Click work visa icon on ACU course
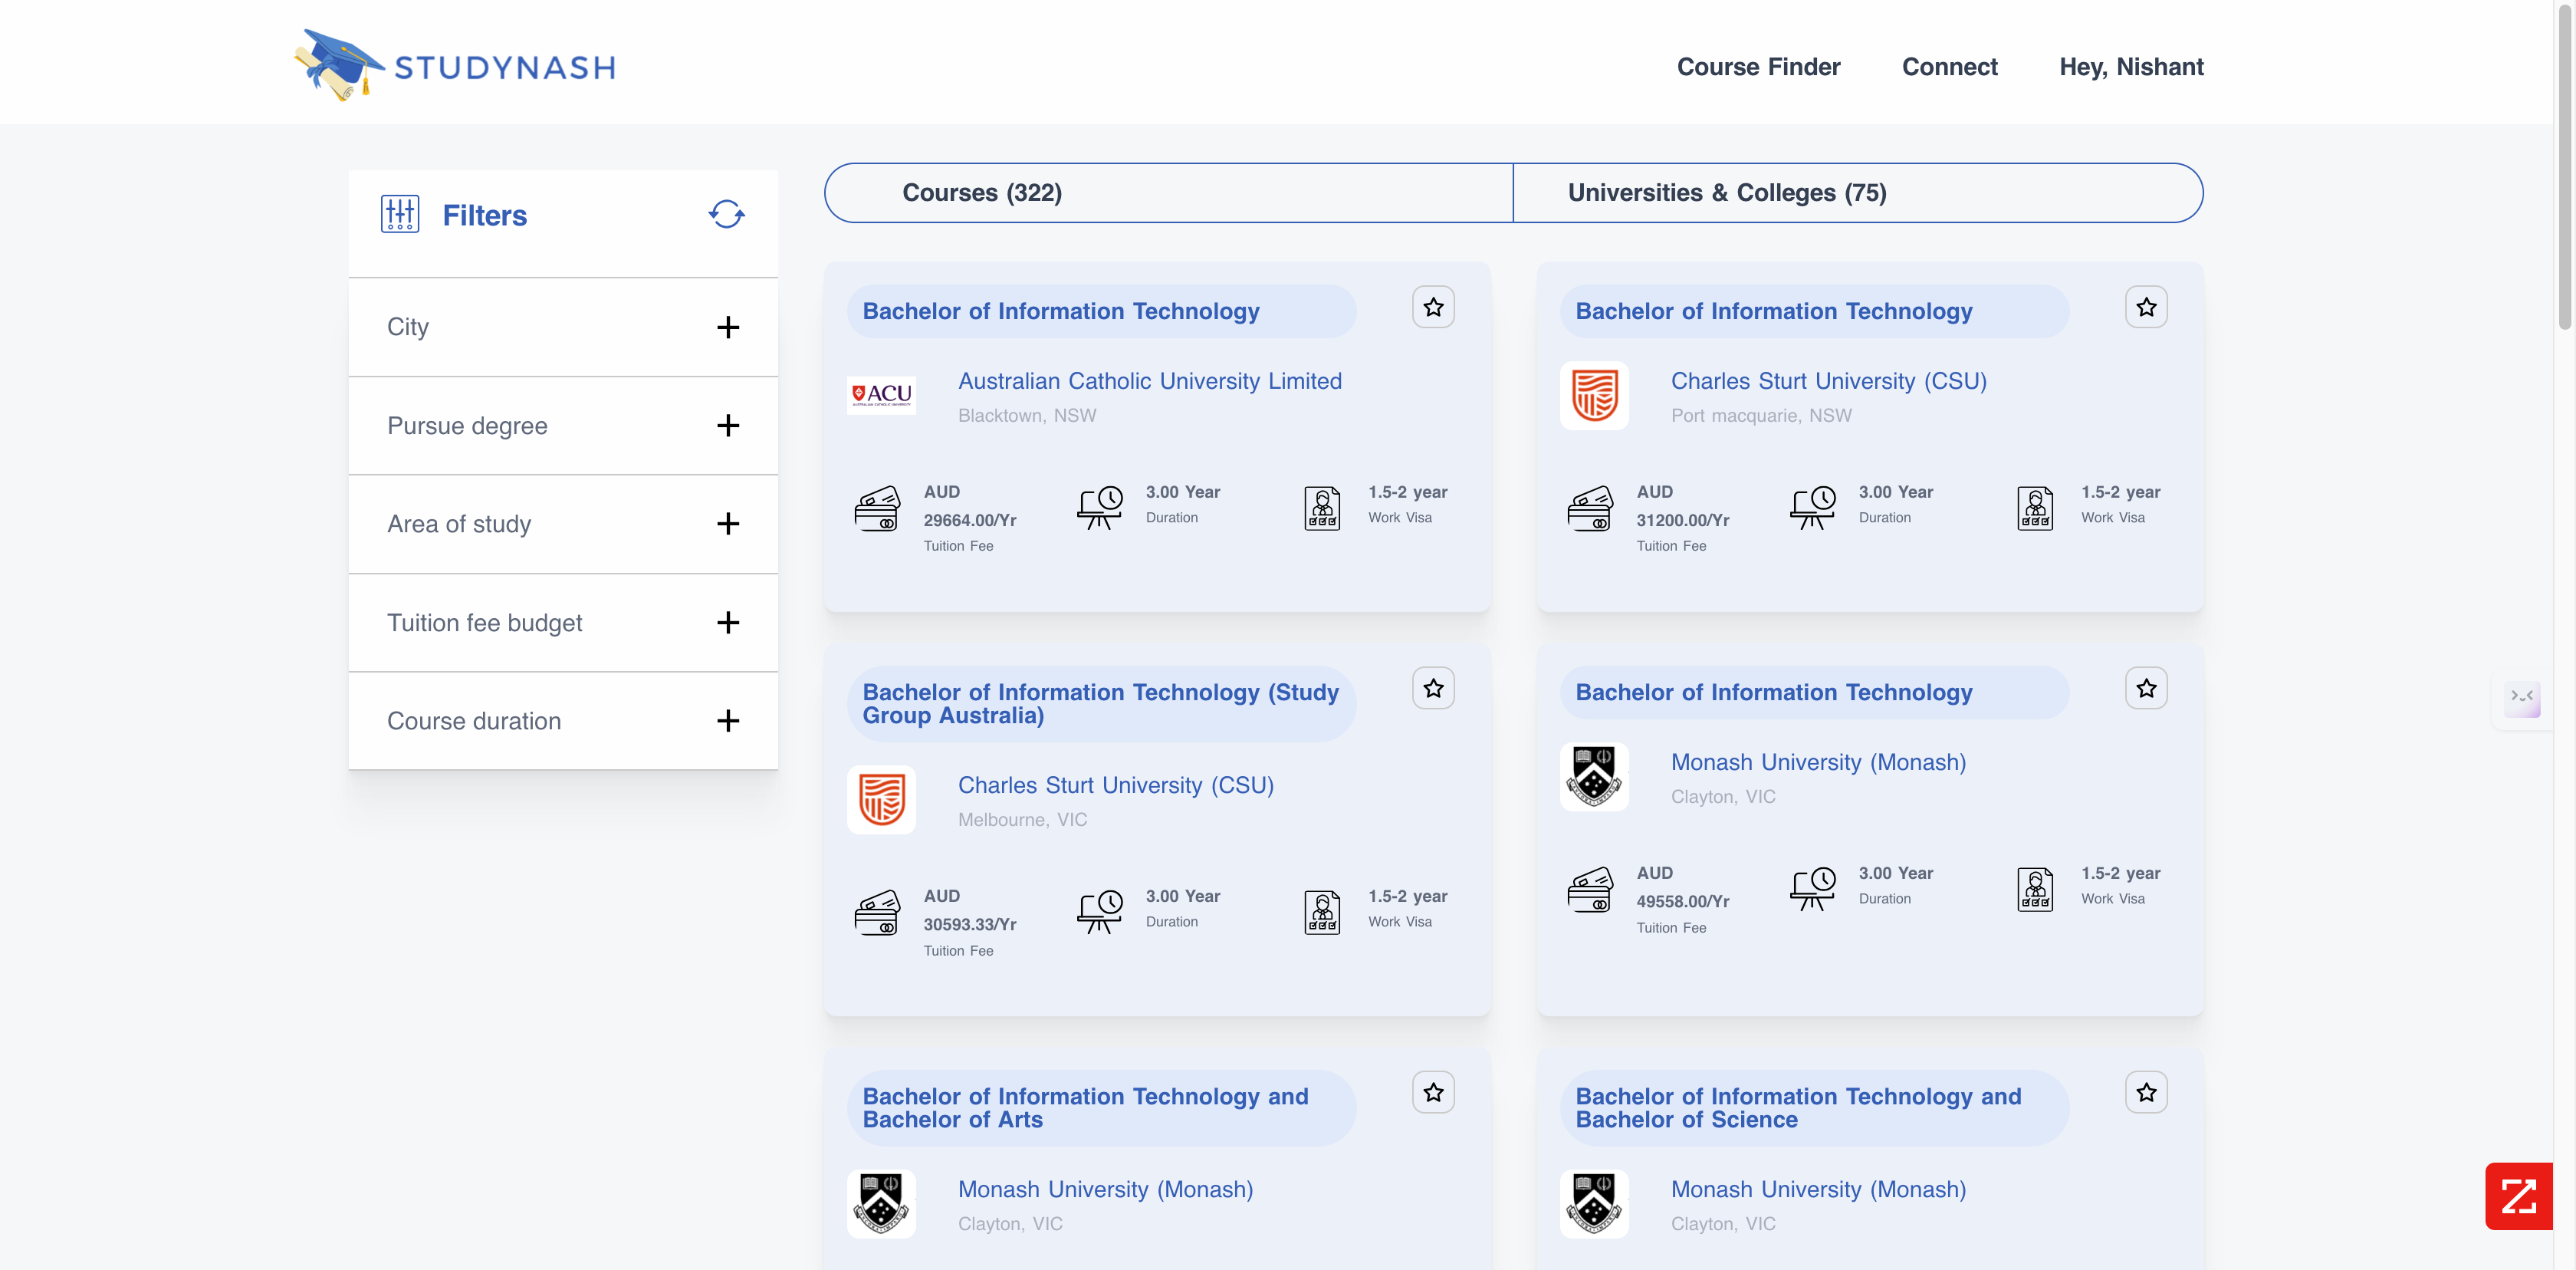 (1322, 508)
